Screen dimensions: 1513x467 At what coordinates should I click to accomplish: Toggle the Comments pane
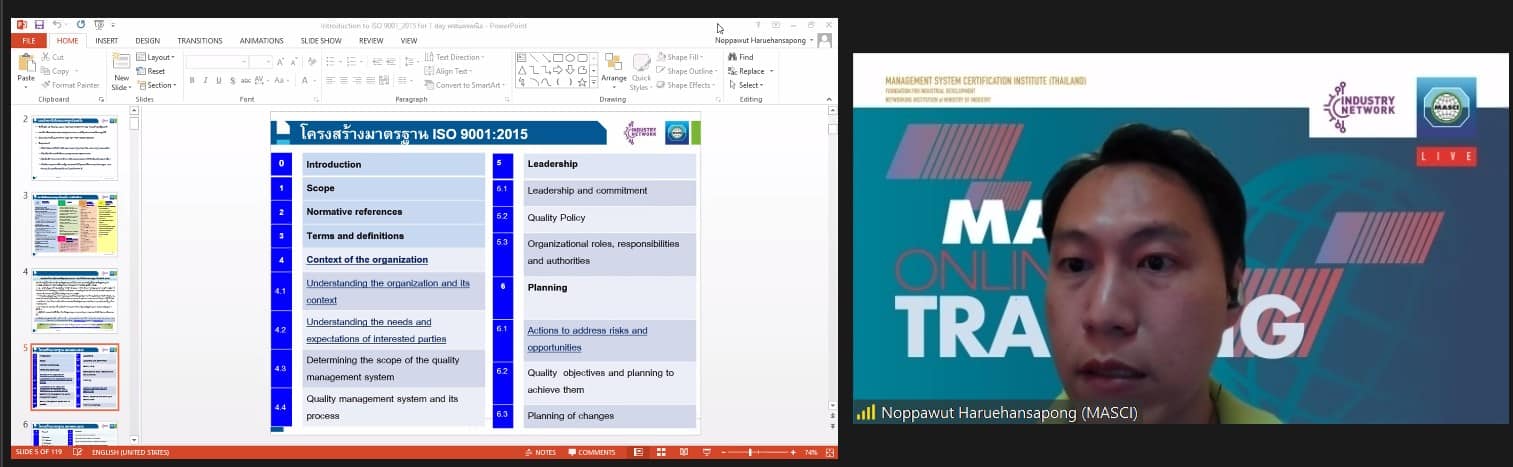(591, 452)
